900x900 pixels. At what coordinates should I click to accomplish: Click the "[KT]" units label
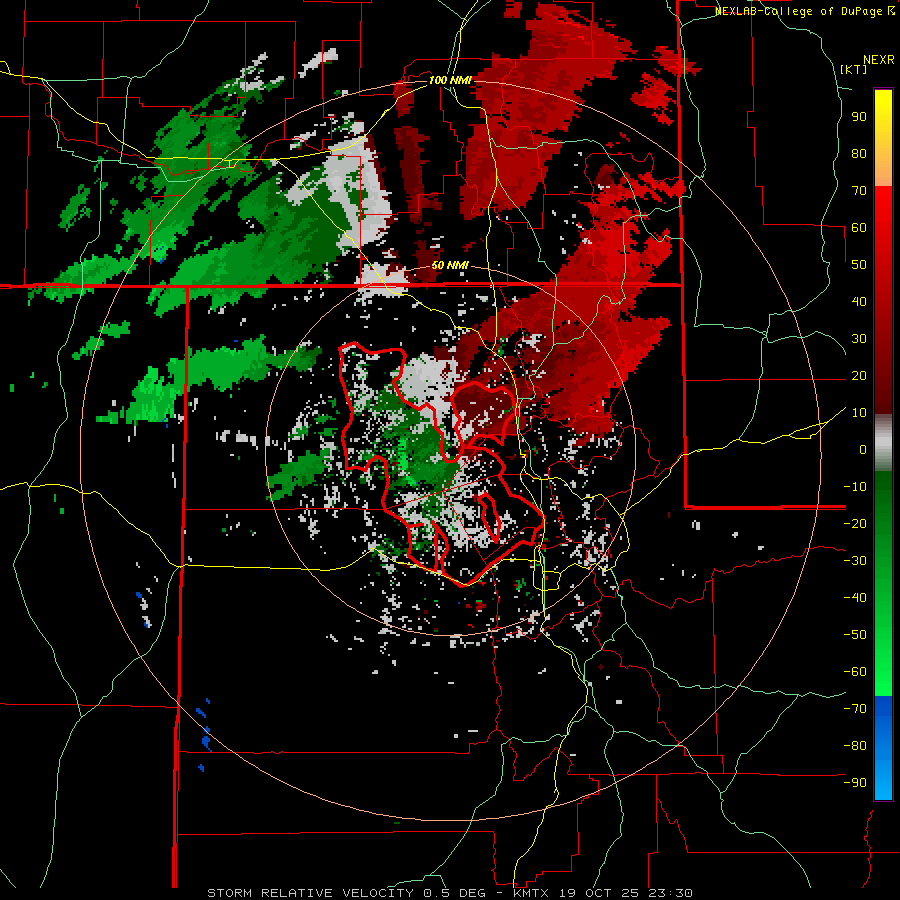pos(854,69)
